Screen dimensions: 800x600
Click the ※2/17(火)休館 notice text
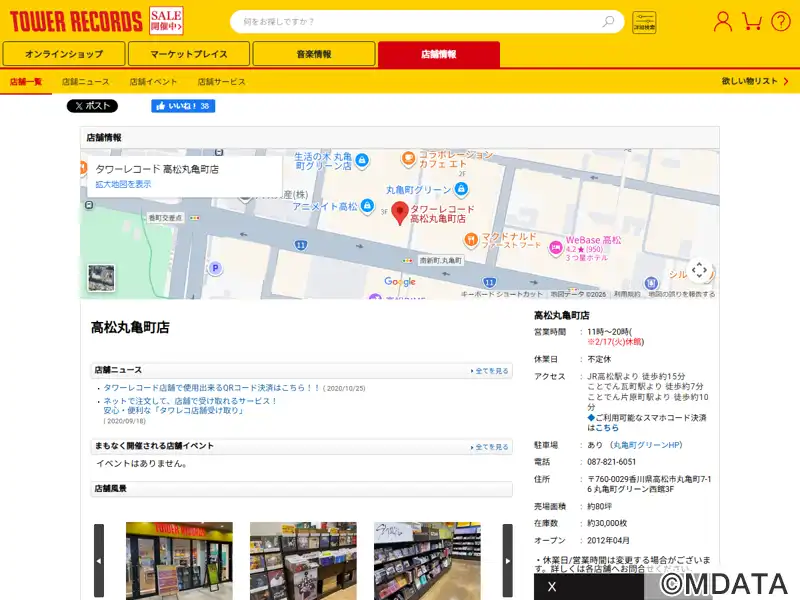click(x=616, y=342)
